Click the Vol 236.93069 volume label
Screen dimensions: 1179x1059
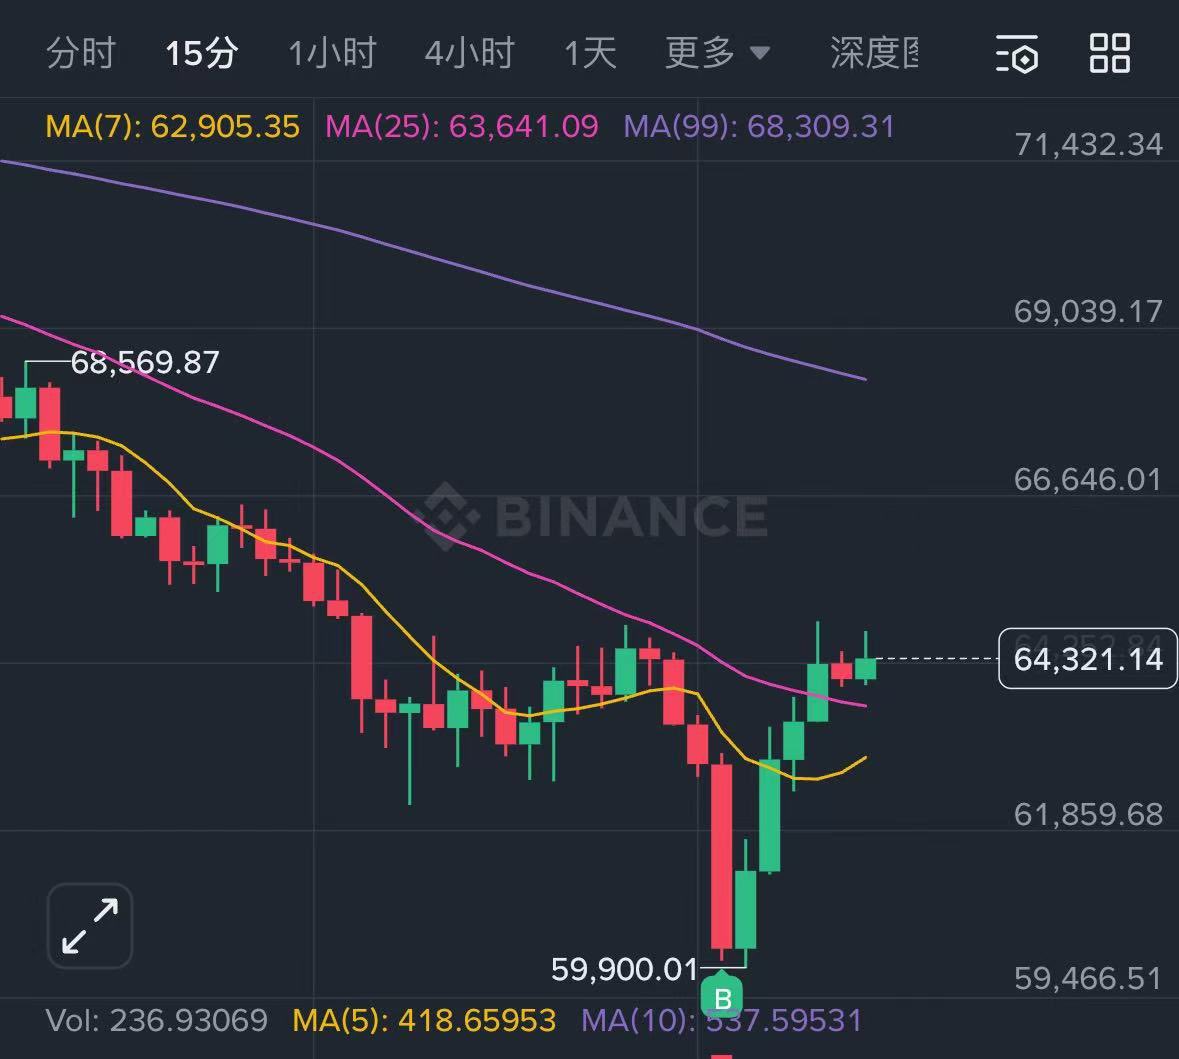click(x=157, y=1021)
